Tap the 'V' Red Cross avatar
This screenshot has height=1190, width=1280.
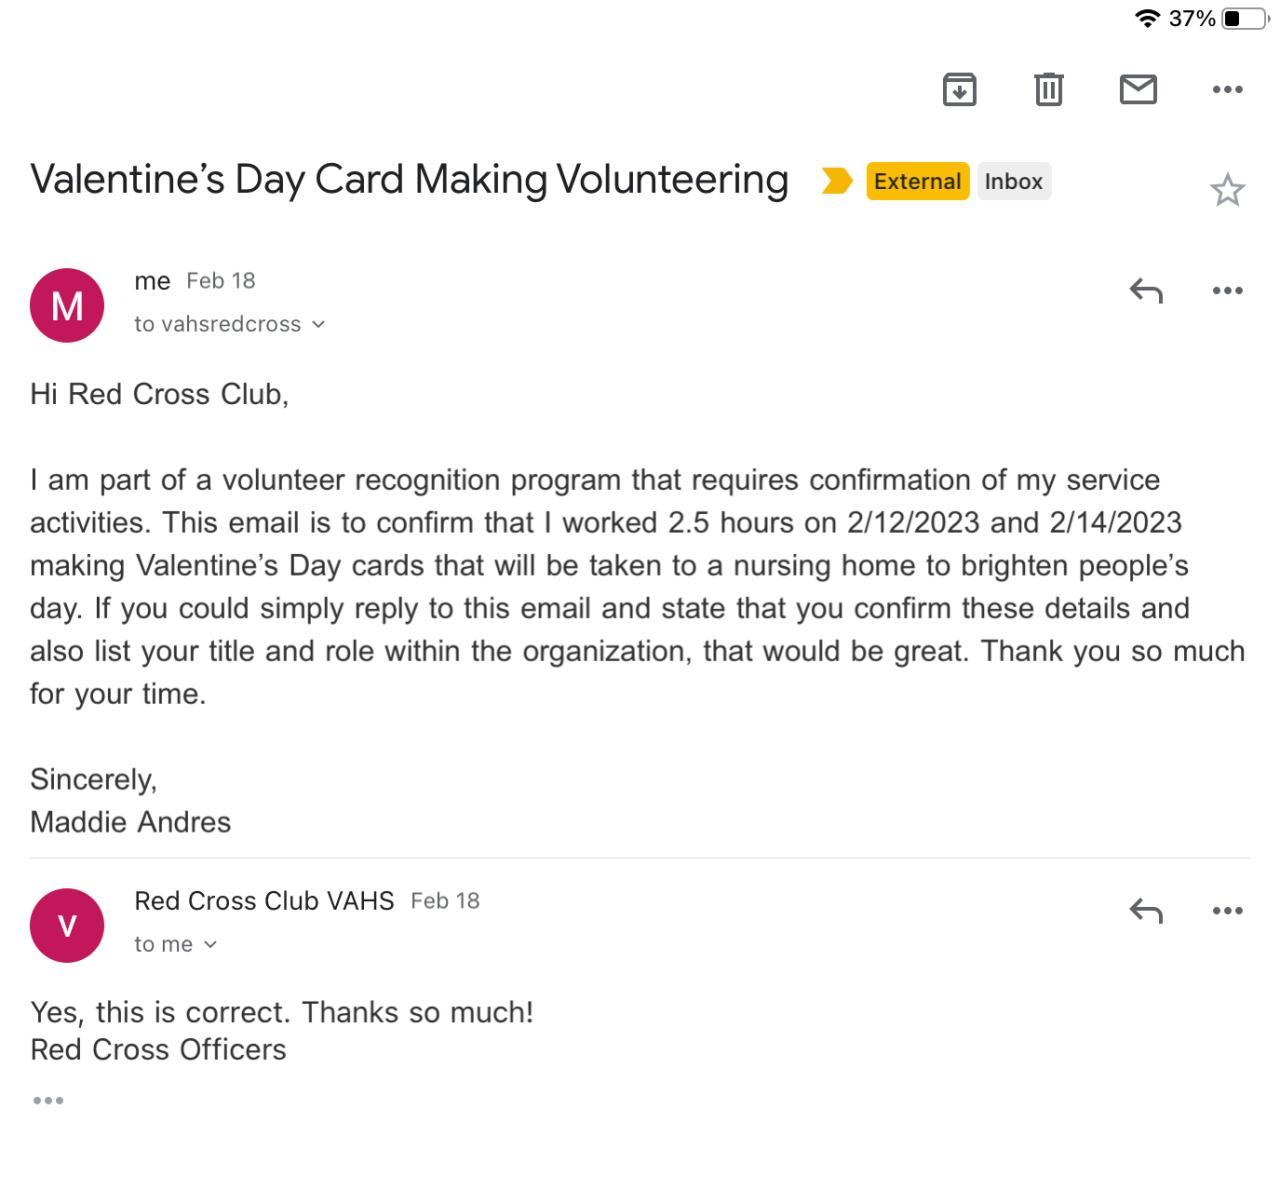(x=67, y=925)
